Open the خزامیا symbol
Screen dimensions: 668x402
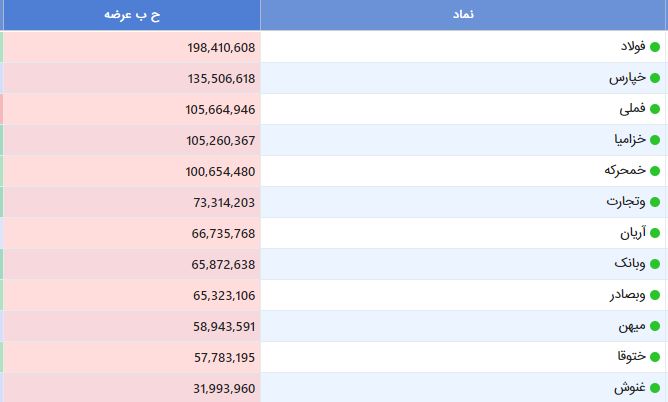click(630, 139)
